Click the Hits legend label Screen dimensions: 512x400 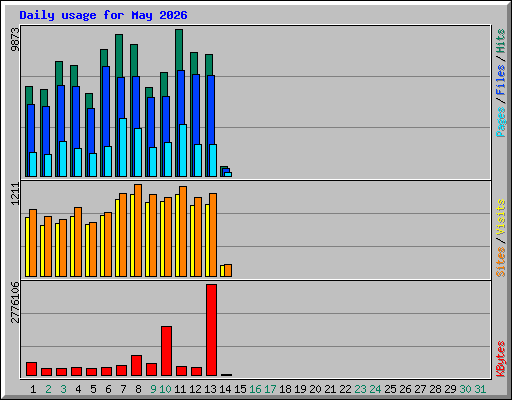pos(501,41)
